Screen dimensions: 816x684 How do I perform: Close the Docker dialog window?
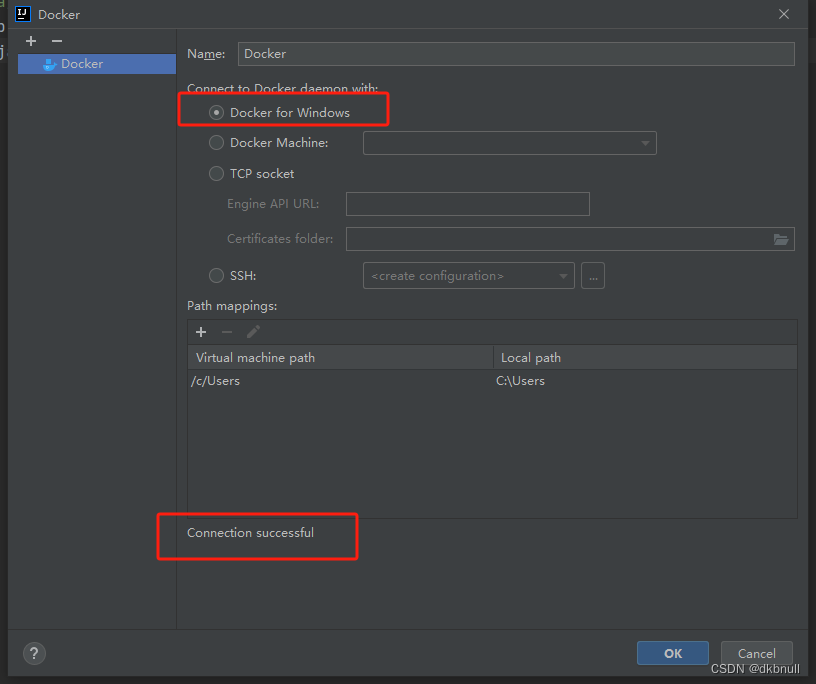pyautogui.click(x=784, y=15)
